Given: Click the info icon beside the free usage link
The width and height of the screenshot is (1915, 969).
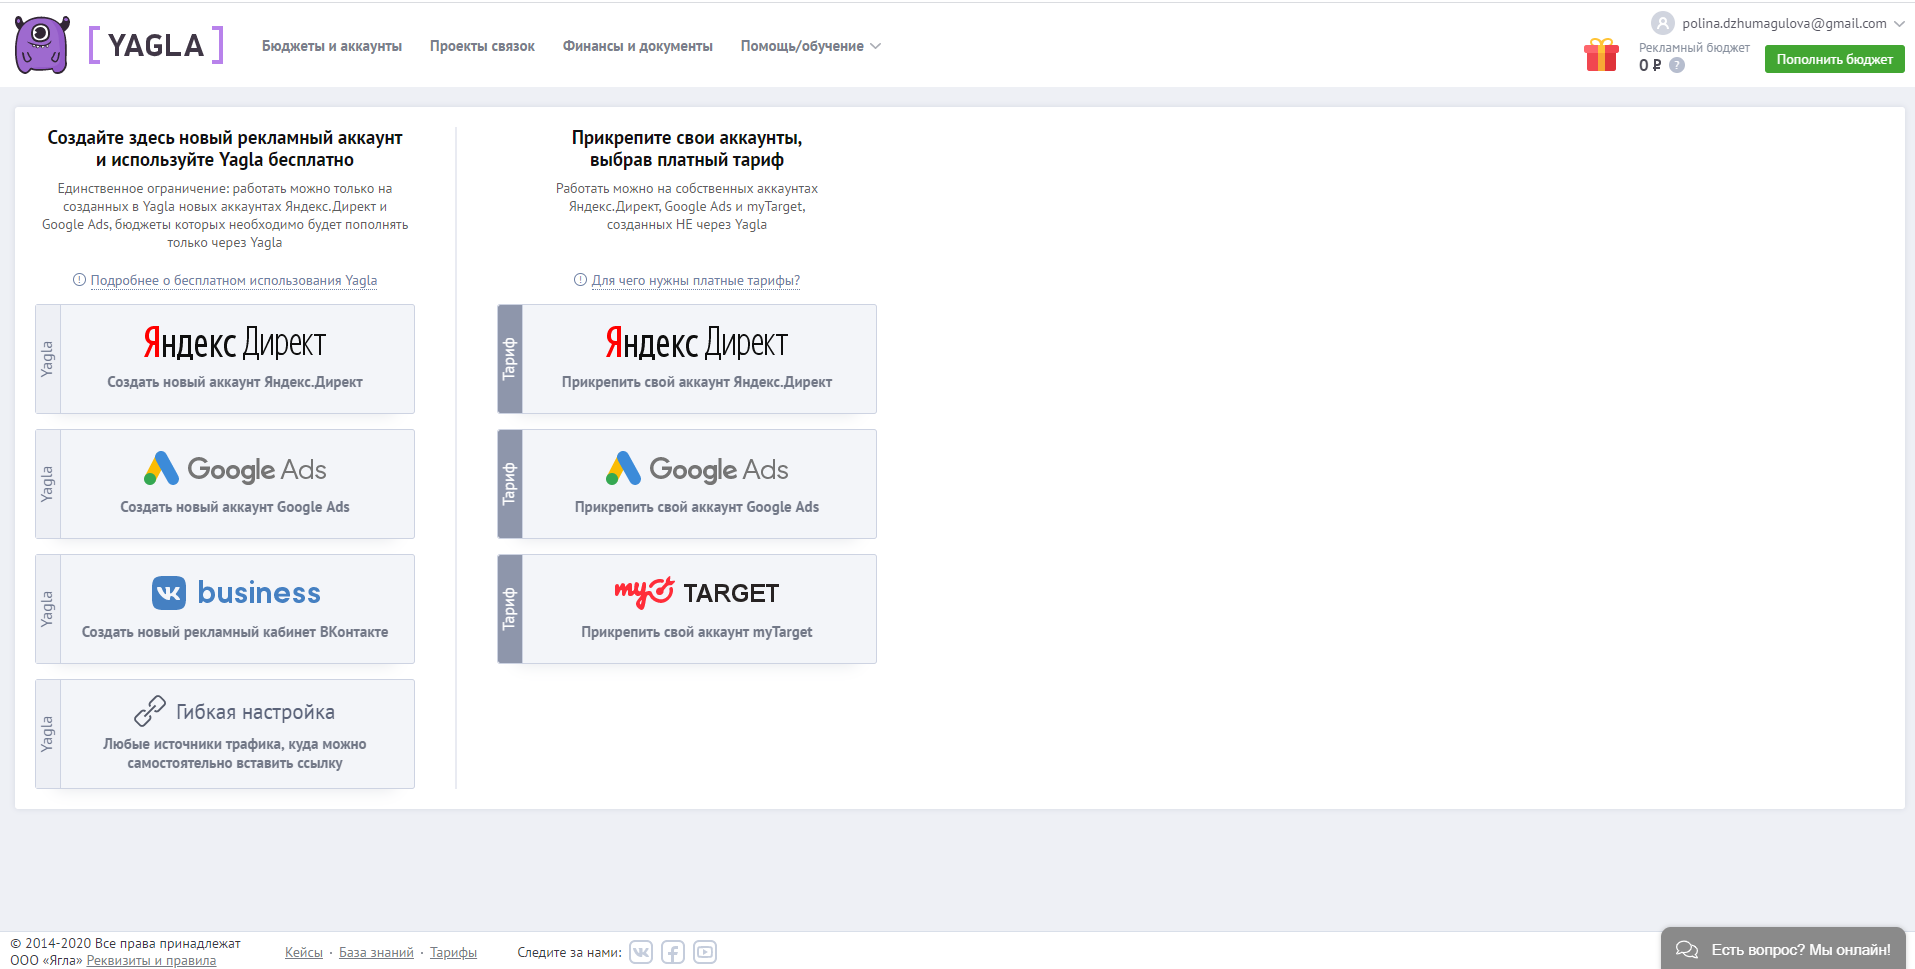Looking at the screenshot, I should pos(79,280).
